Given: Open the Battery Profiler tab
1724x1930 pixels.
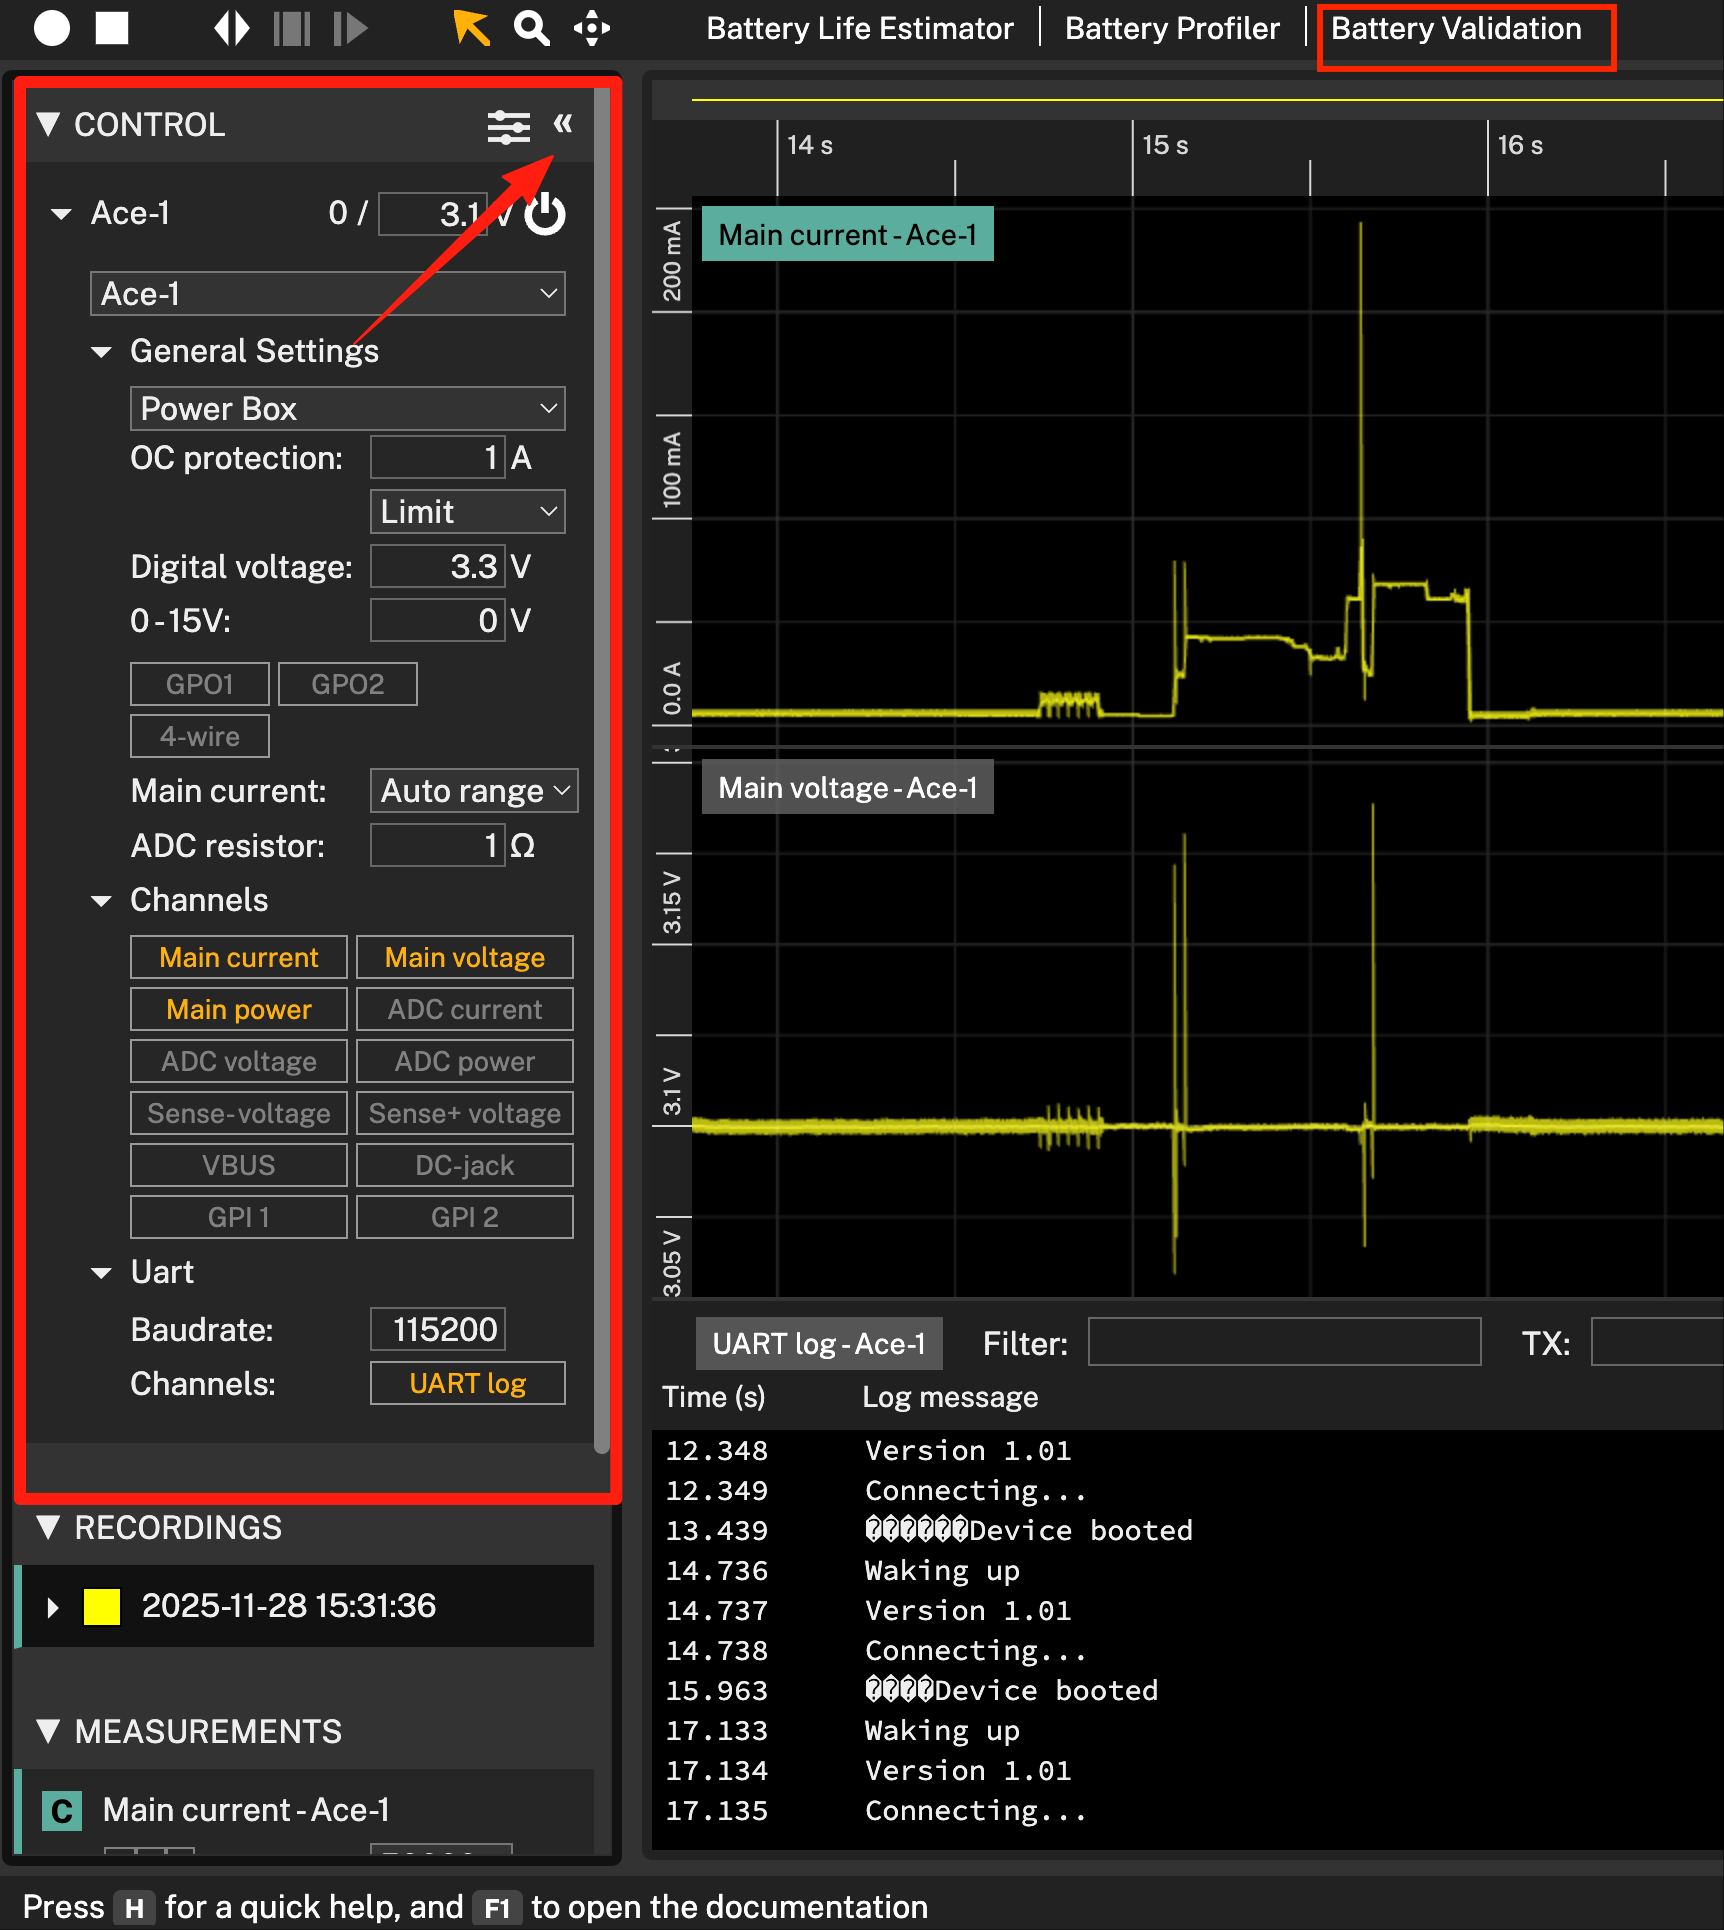Looking at the screenshot, I should point(1172,29).
